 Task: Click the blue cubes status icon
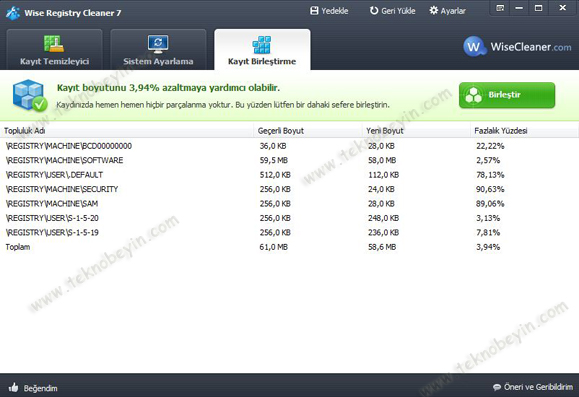coord(30,95)
